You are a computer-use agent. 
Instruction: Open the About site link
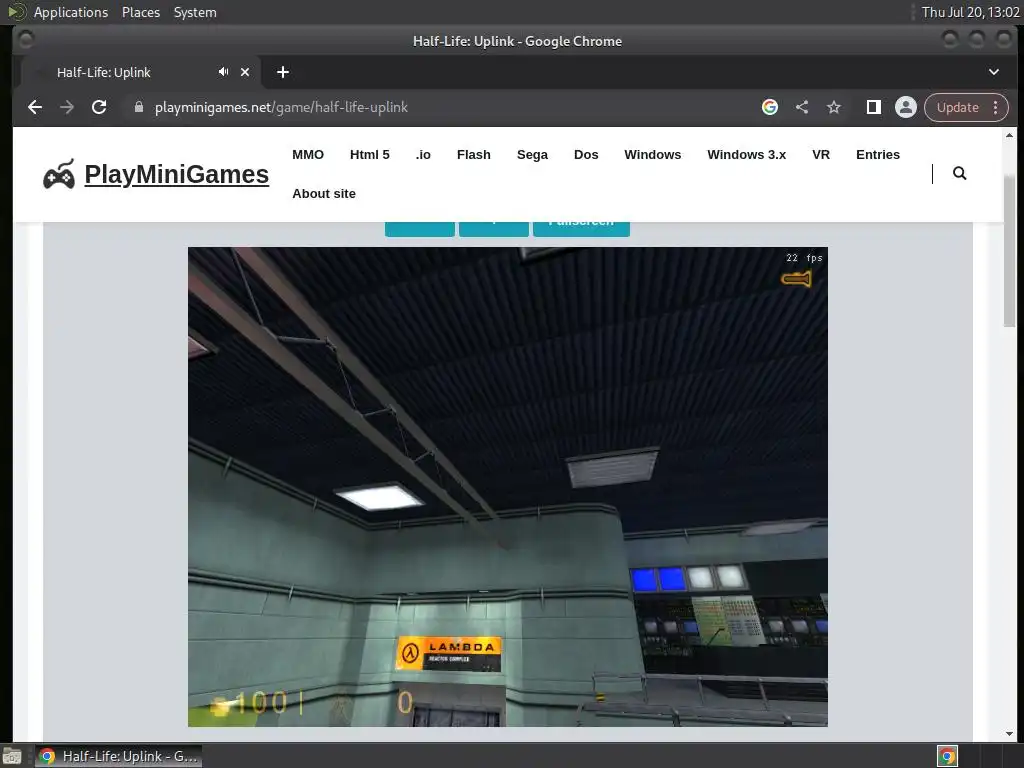324,194
